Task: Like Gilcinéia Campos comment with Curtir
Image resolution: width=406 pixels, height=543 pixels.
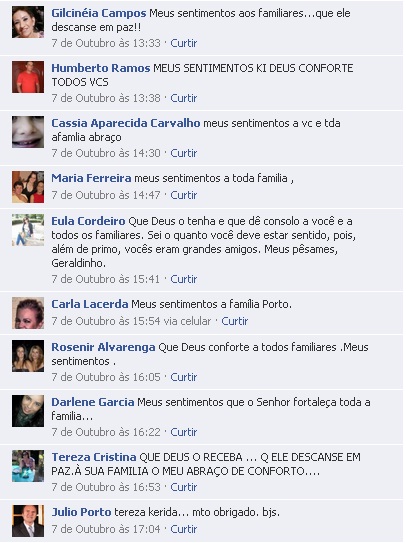Action: (x=184, y=43)
